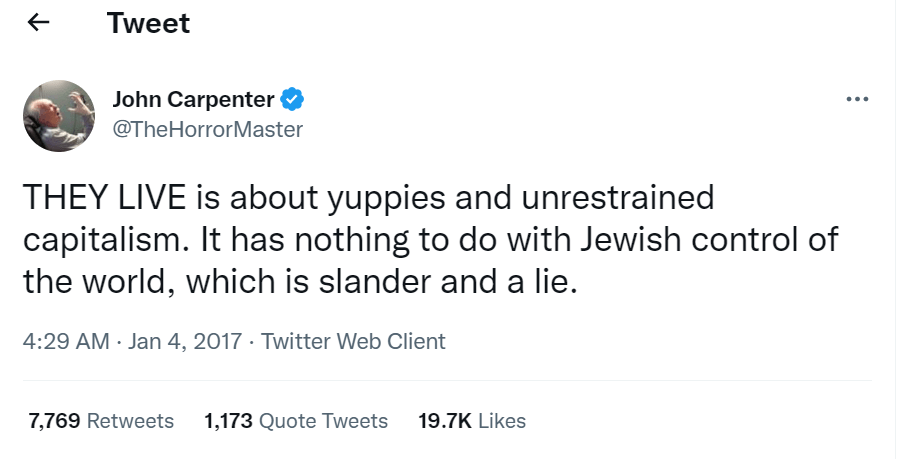Open John Carpenter's profile picture
The image size is (898, 459).
tap(59, 116)
